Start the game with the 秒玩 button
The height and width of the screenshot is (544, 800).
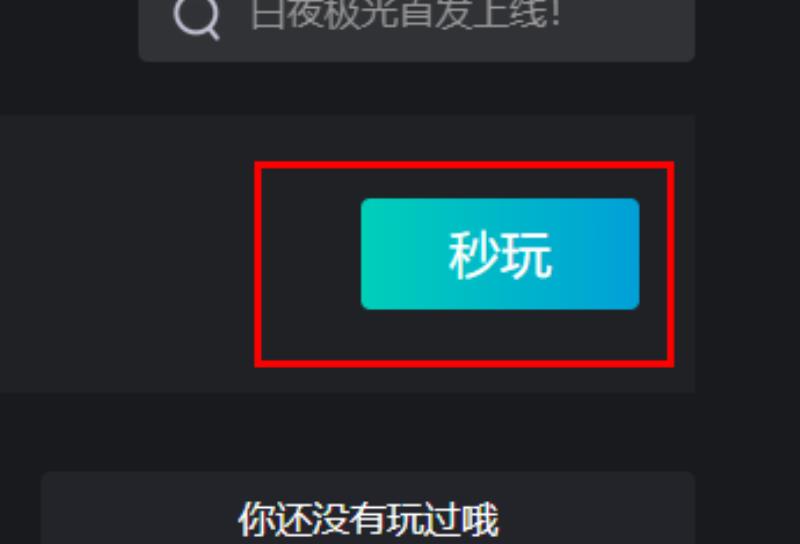click(x=500, y=254)
